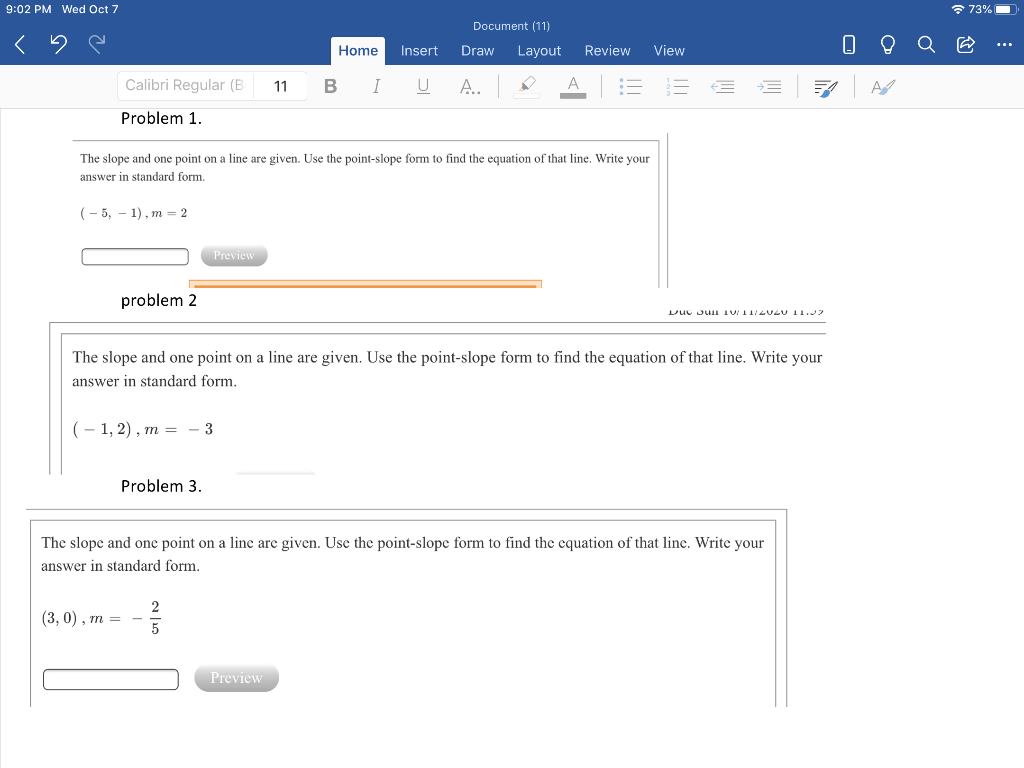Apply numbered list formatting
This screenshot has width=1024, height=768.
tap(677, 86)
